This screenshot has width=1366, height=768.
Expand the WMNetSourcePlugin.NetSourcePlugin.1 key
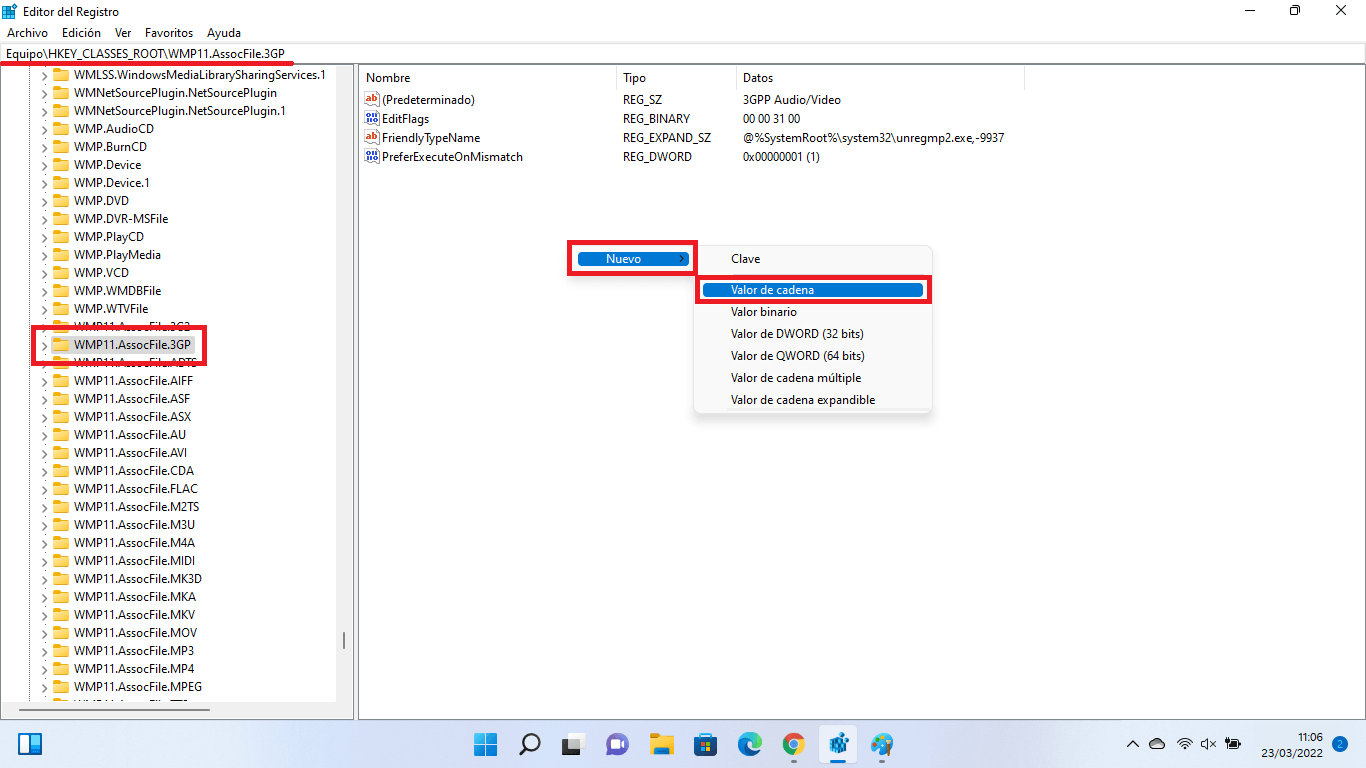(x=44, y=111)
